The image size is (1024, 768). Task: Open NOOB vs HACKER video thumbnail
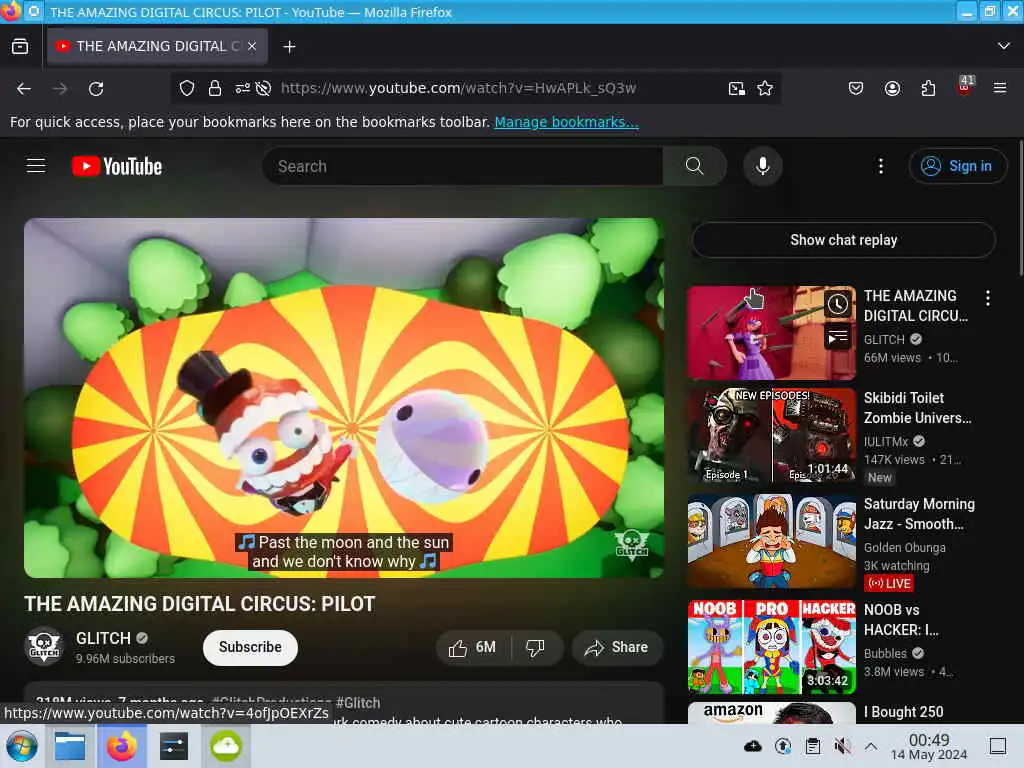(x=771, y=647)
